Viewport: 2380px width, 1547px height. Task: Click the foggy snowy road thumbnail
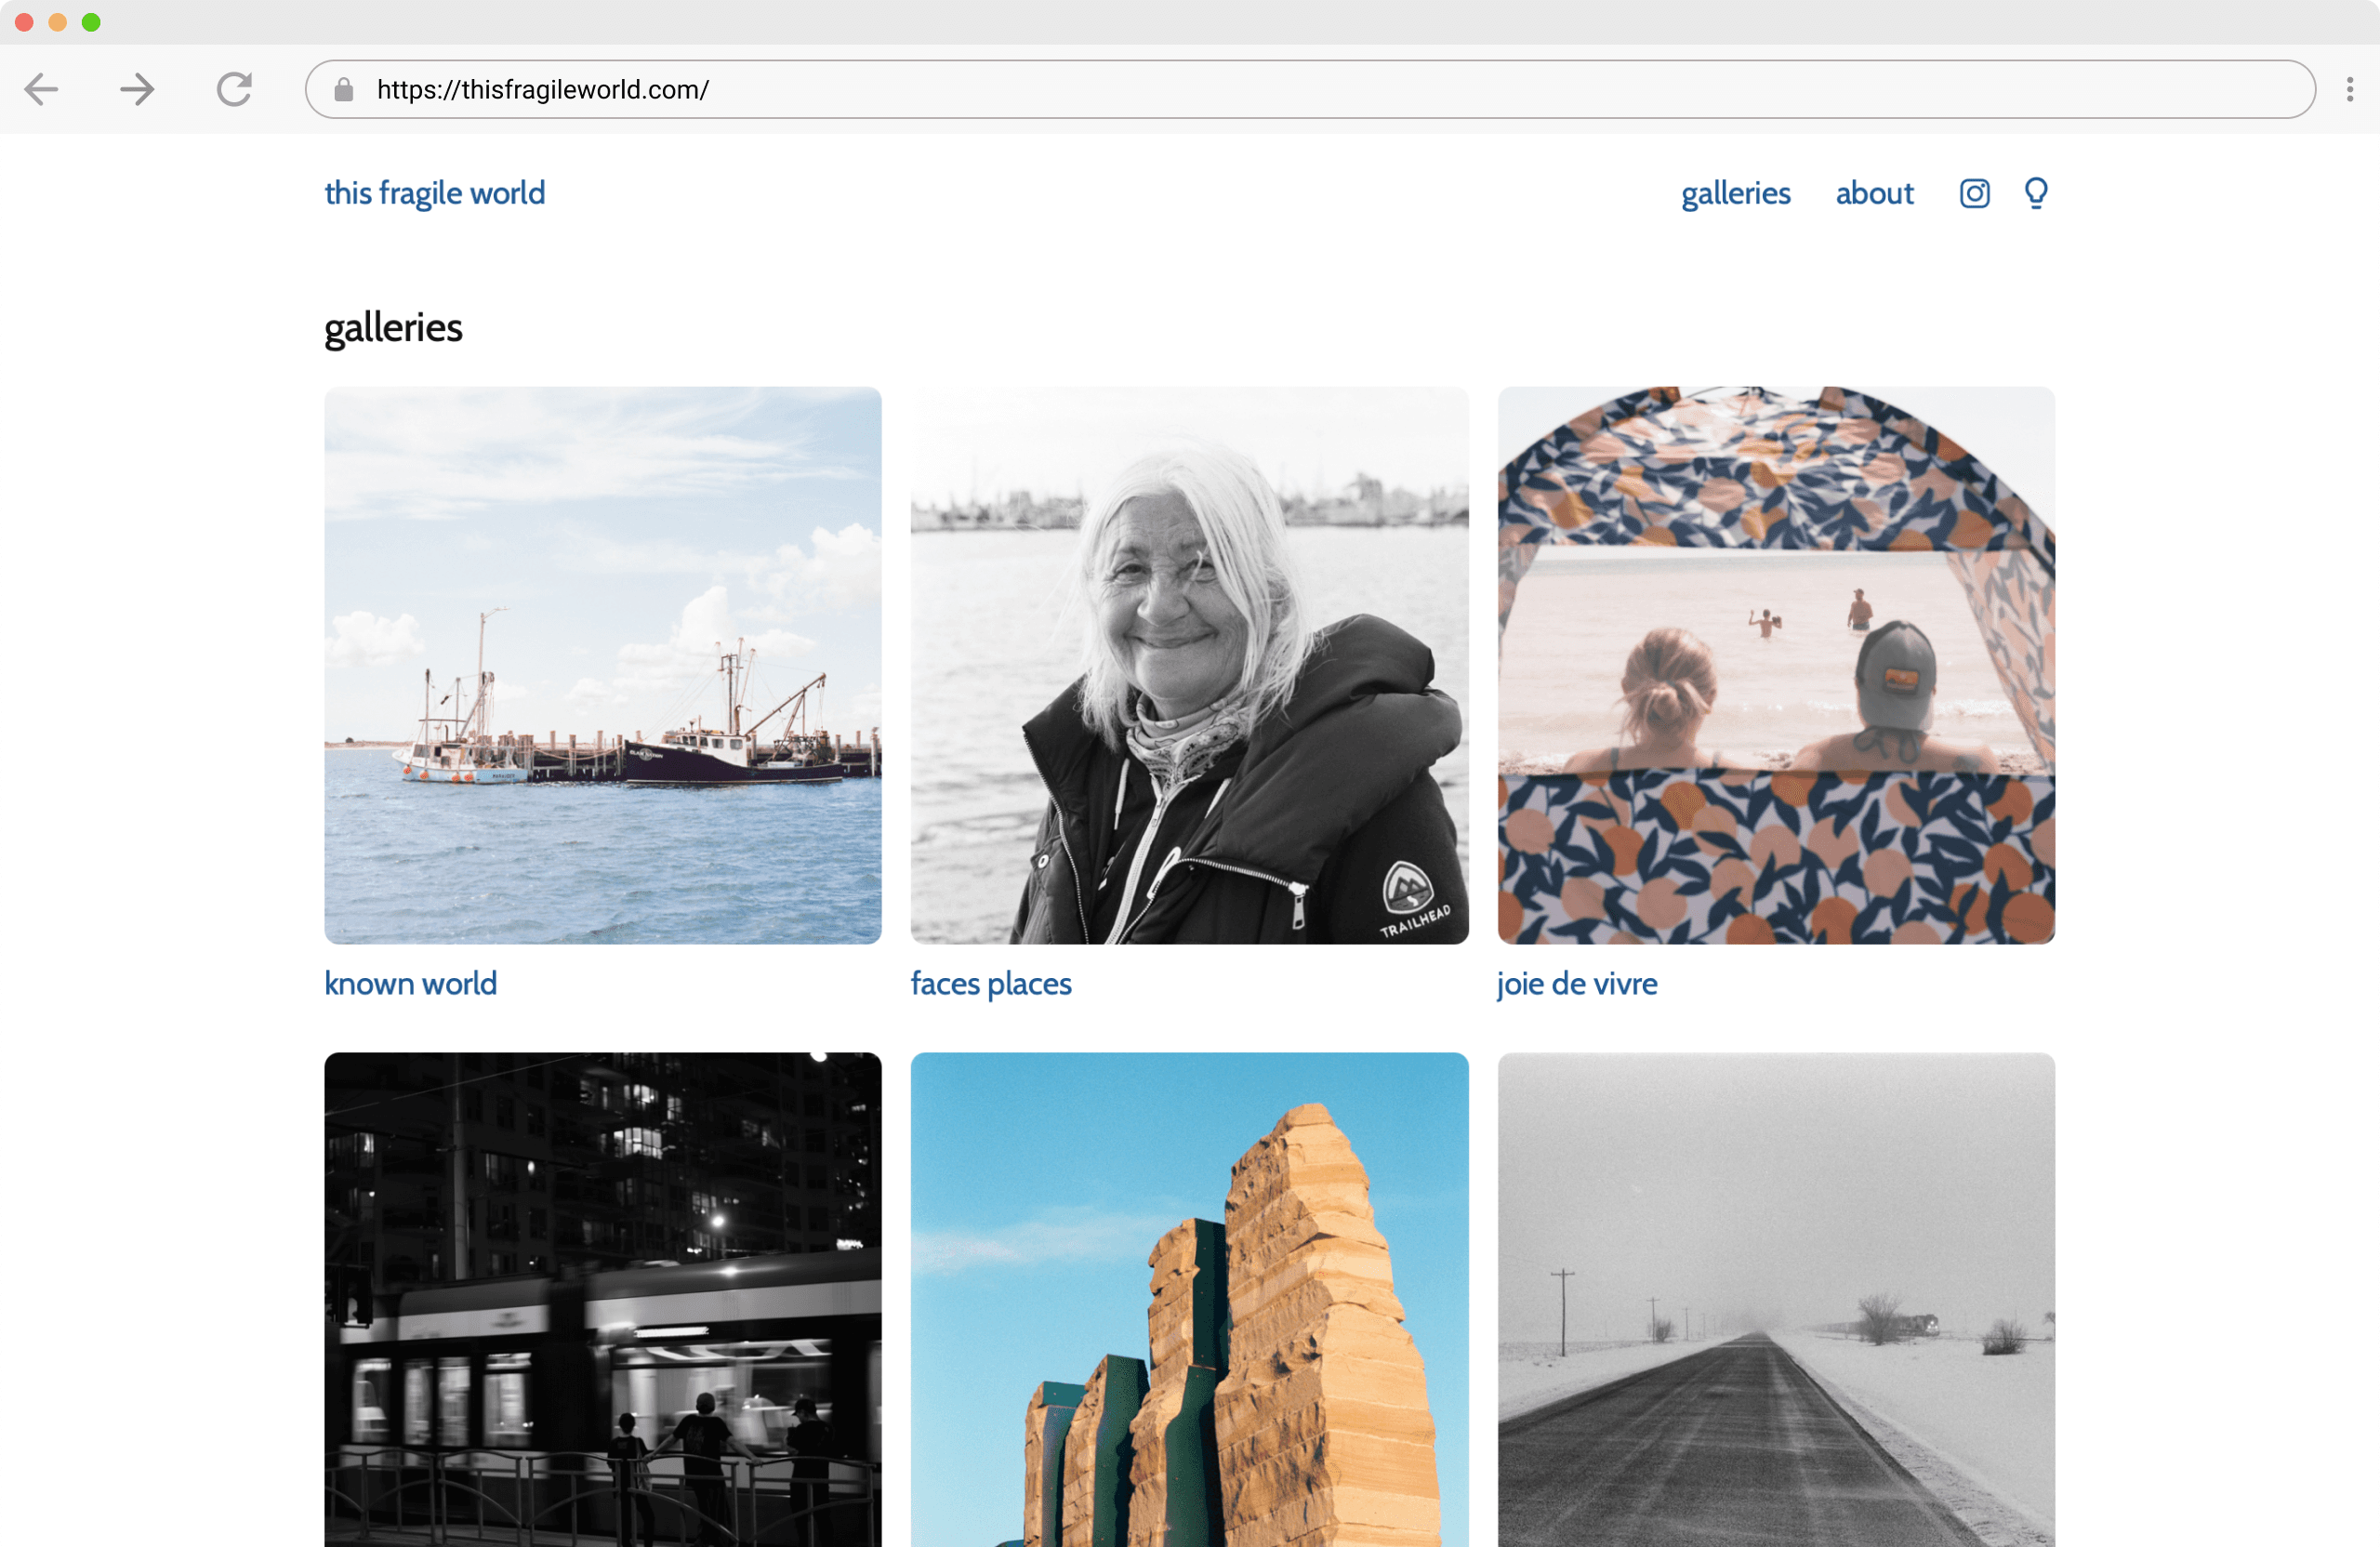(1775, 1300)
